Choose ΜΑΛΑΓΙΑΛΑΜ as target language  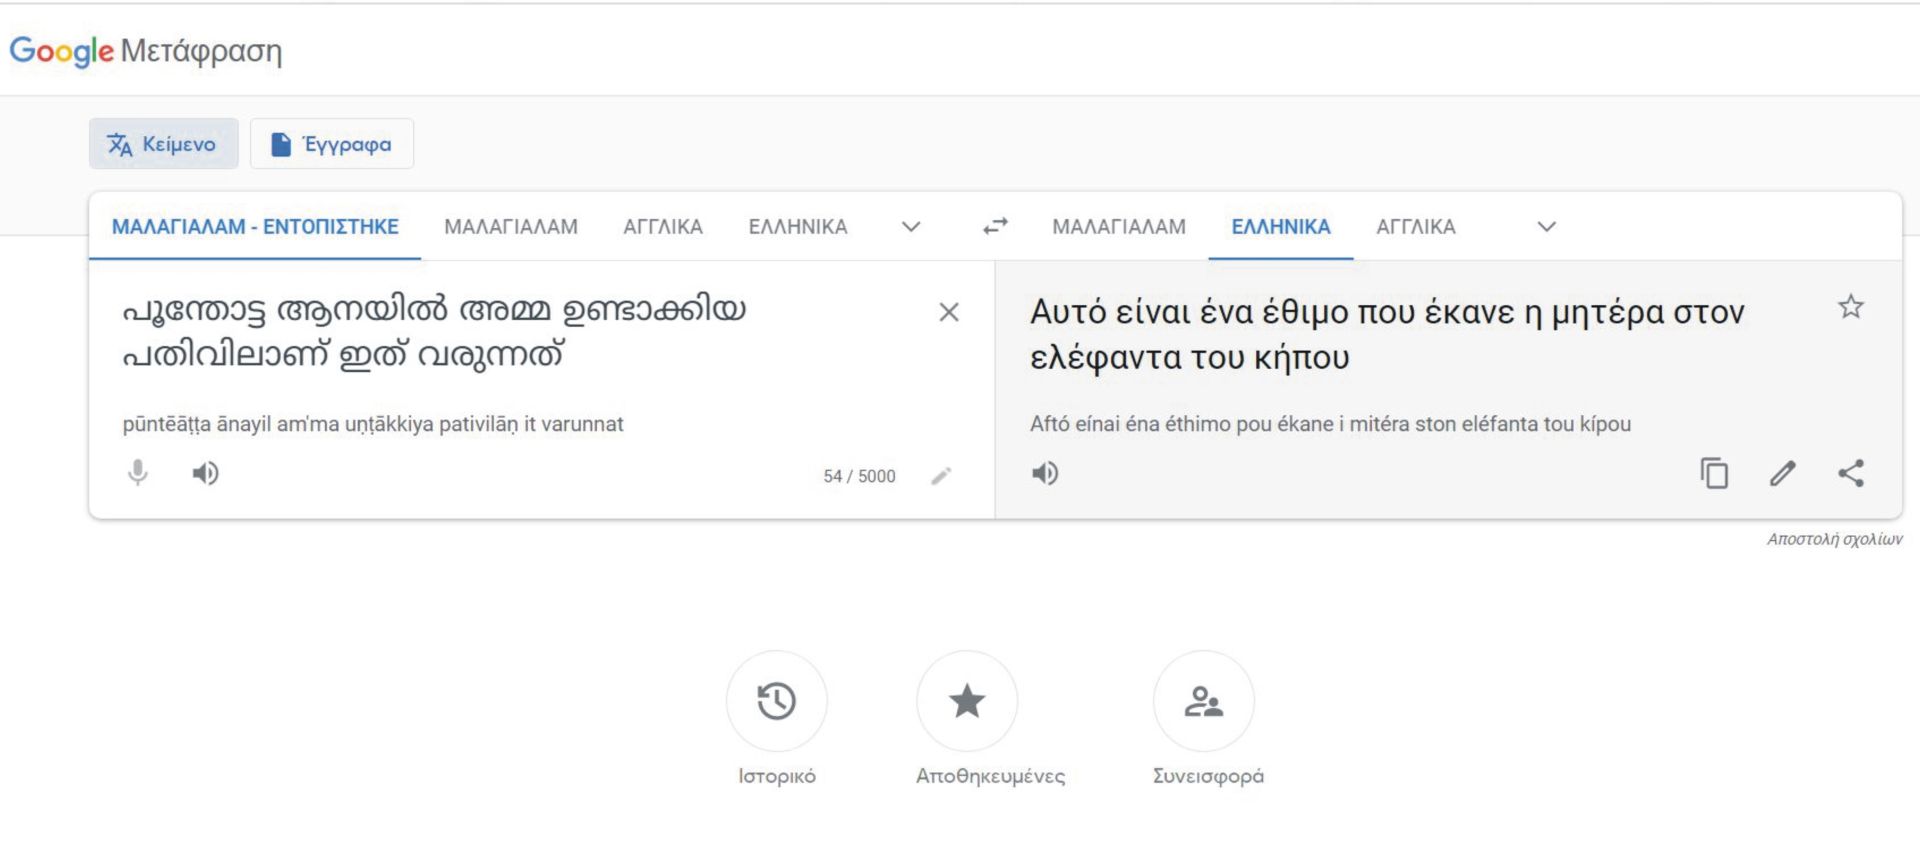(x=1119, y=227)
